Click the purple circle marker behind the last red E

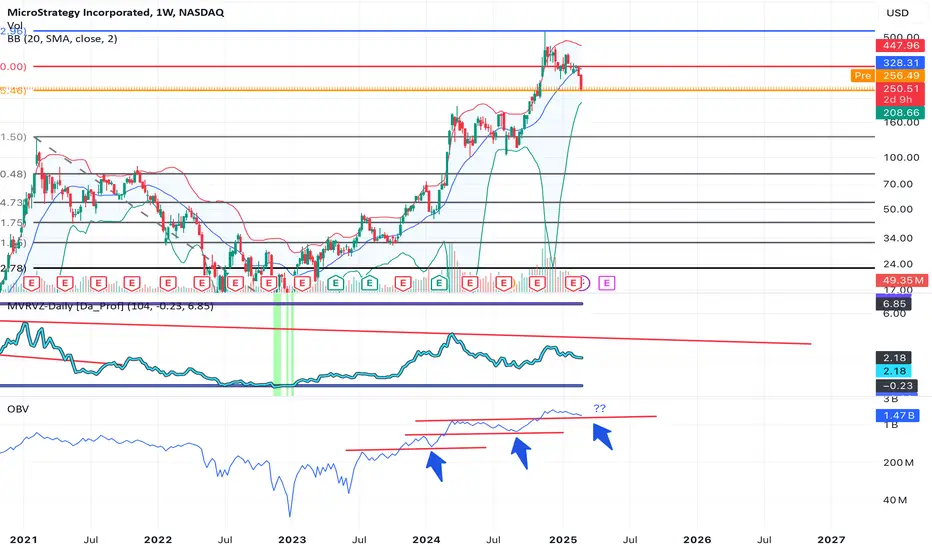[x=584, y=283]
